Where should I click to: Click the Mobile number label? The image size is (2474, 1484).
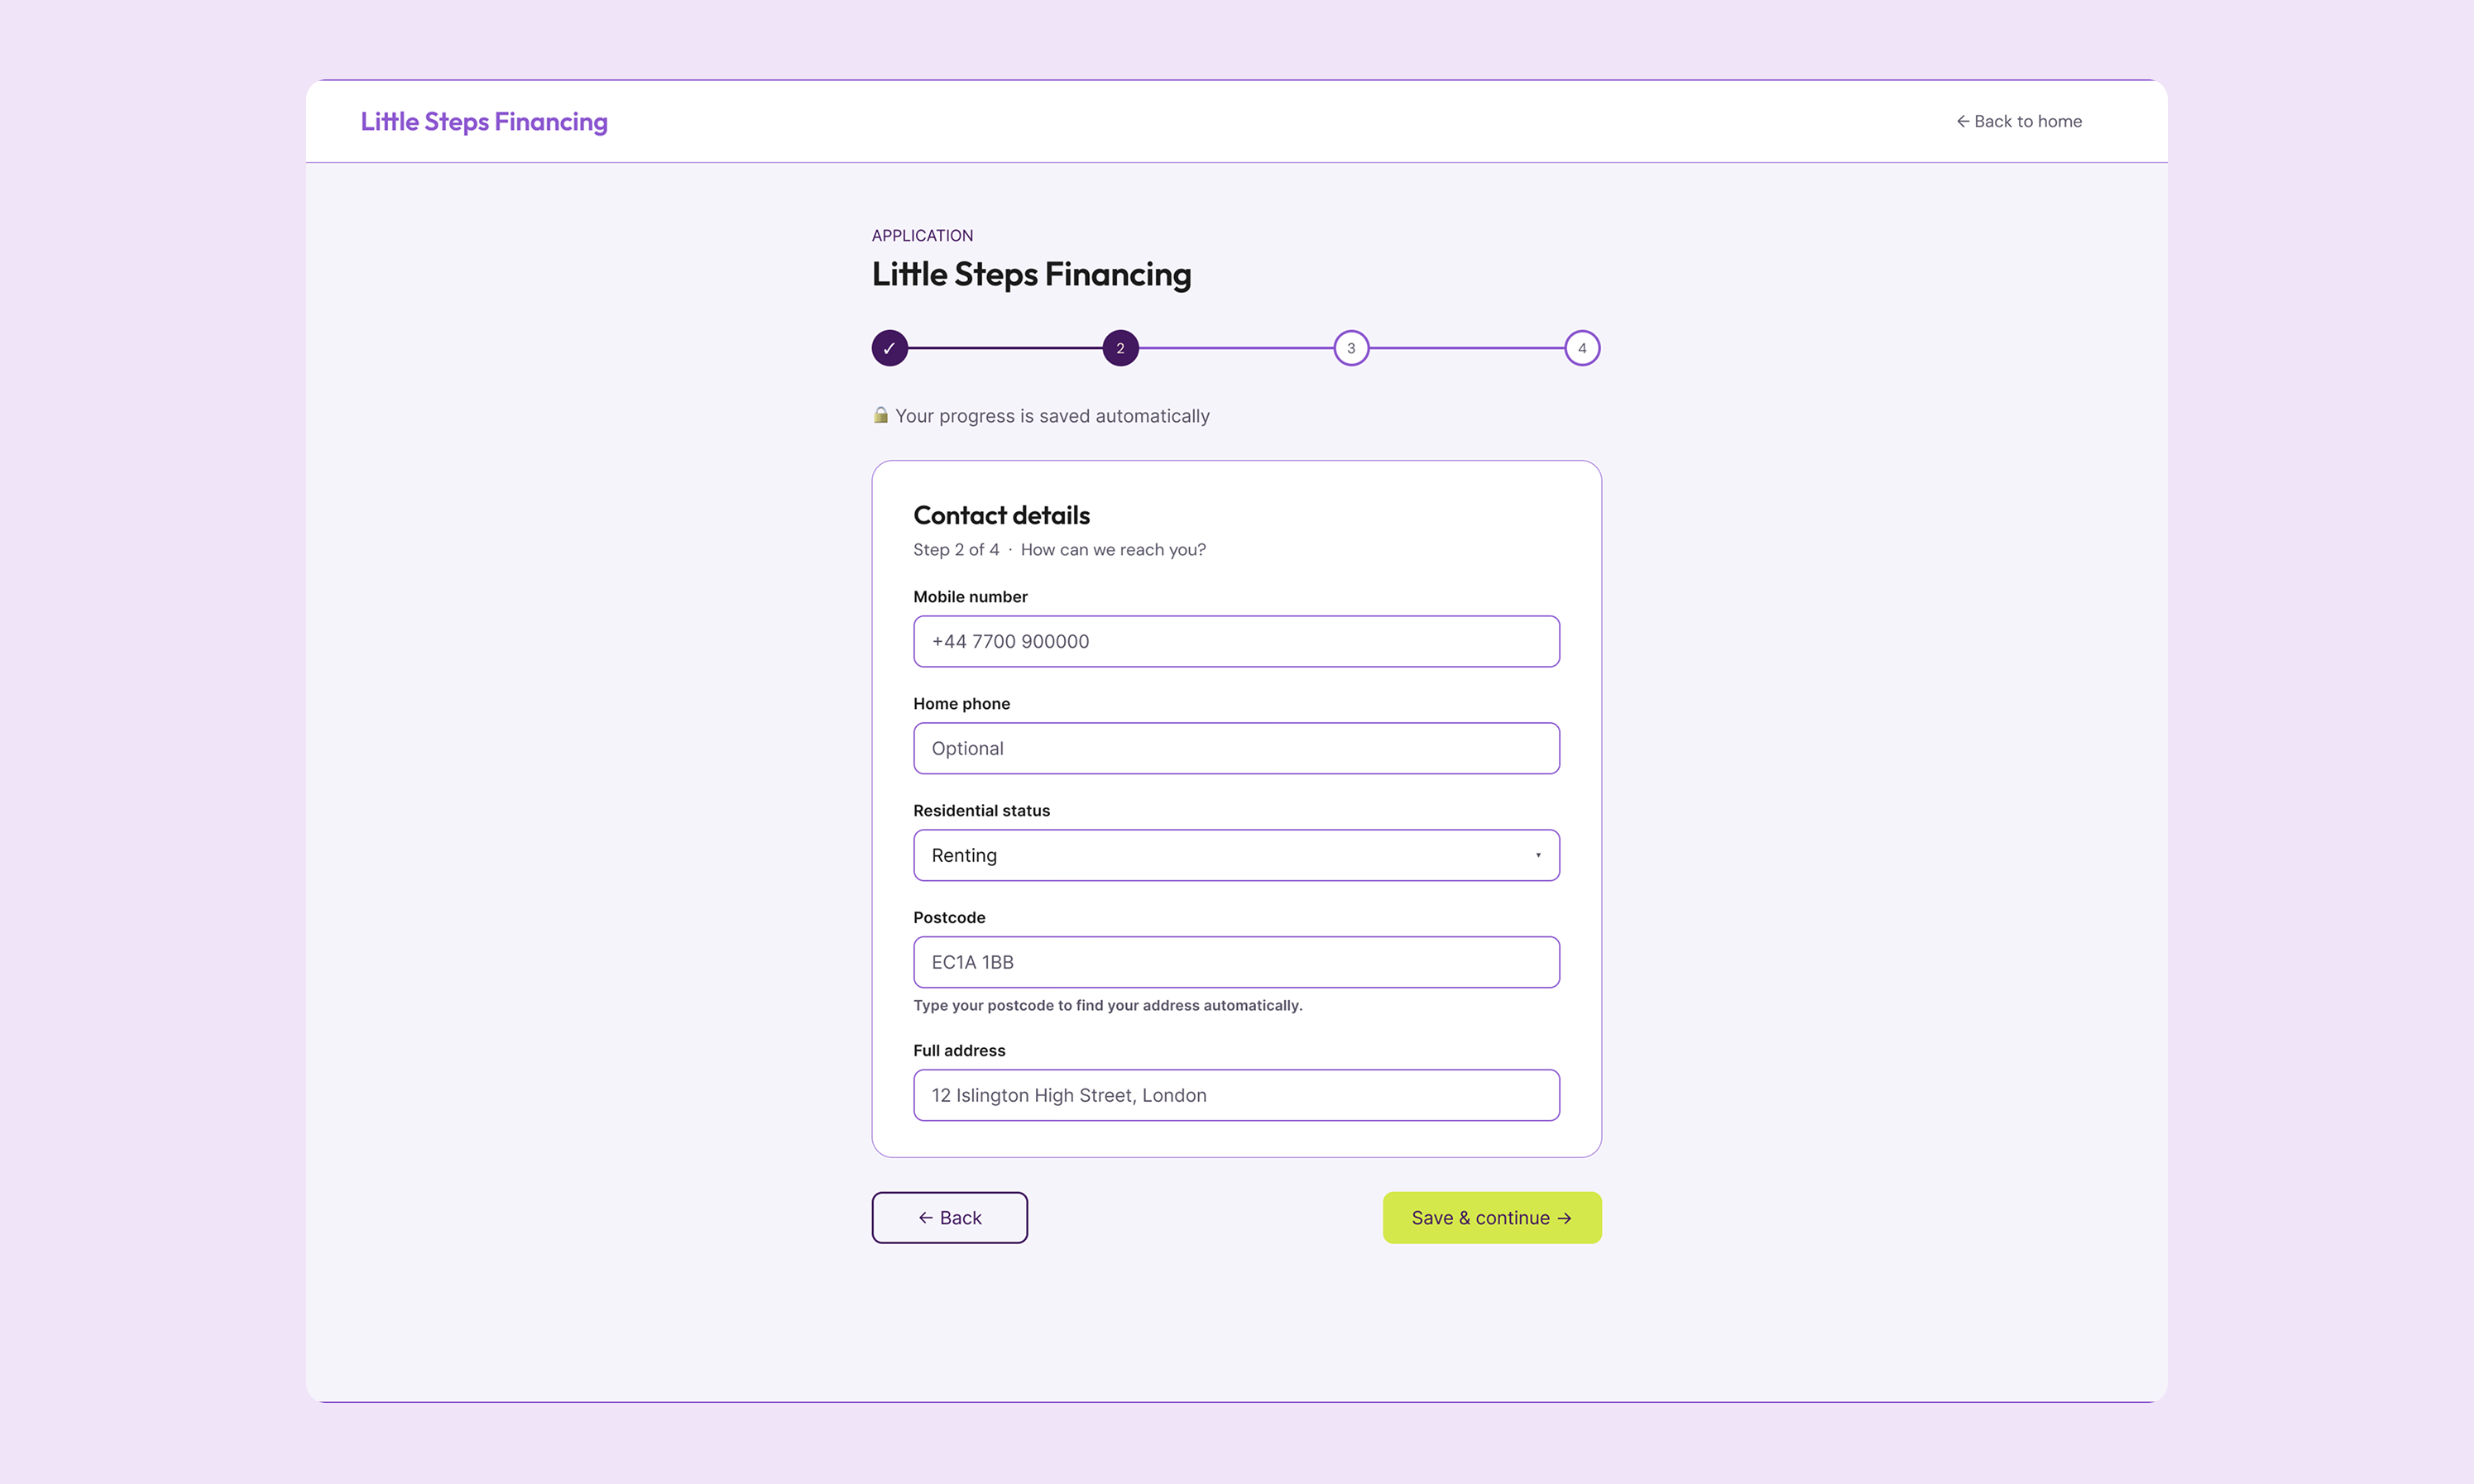click(x=970, y=596)
